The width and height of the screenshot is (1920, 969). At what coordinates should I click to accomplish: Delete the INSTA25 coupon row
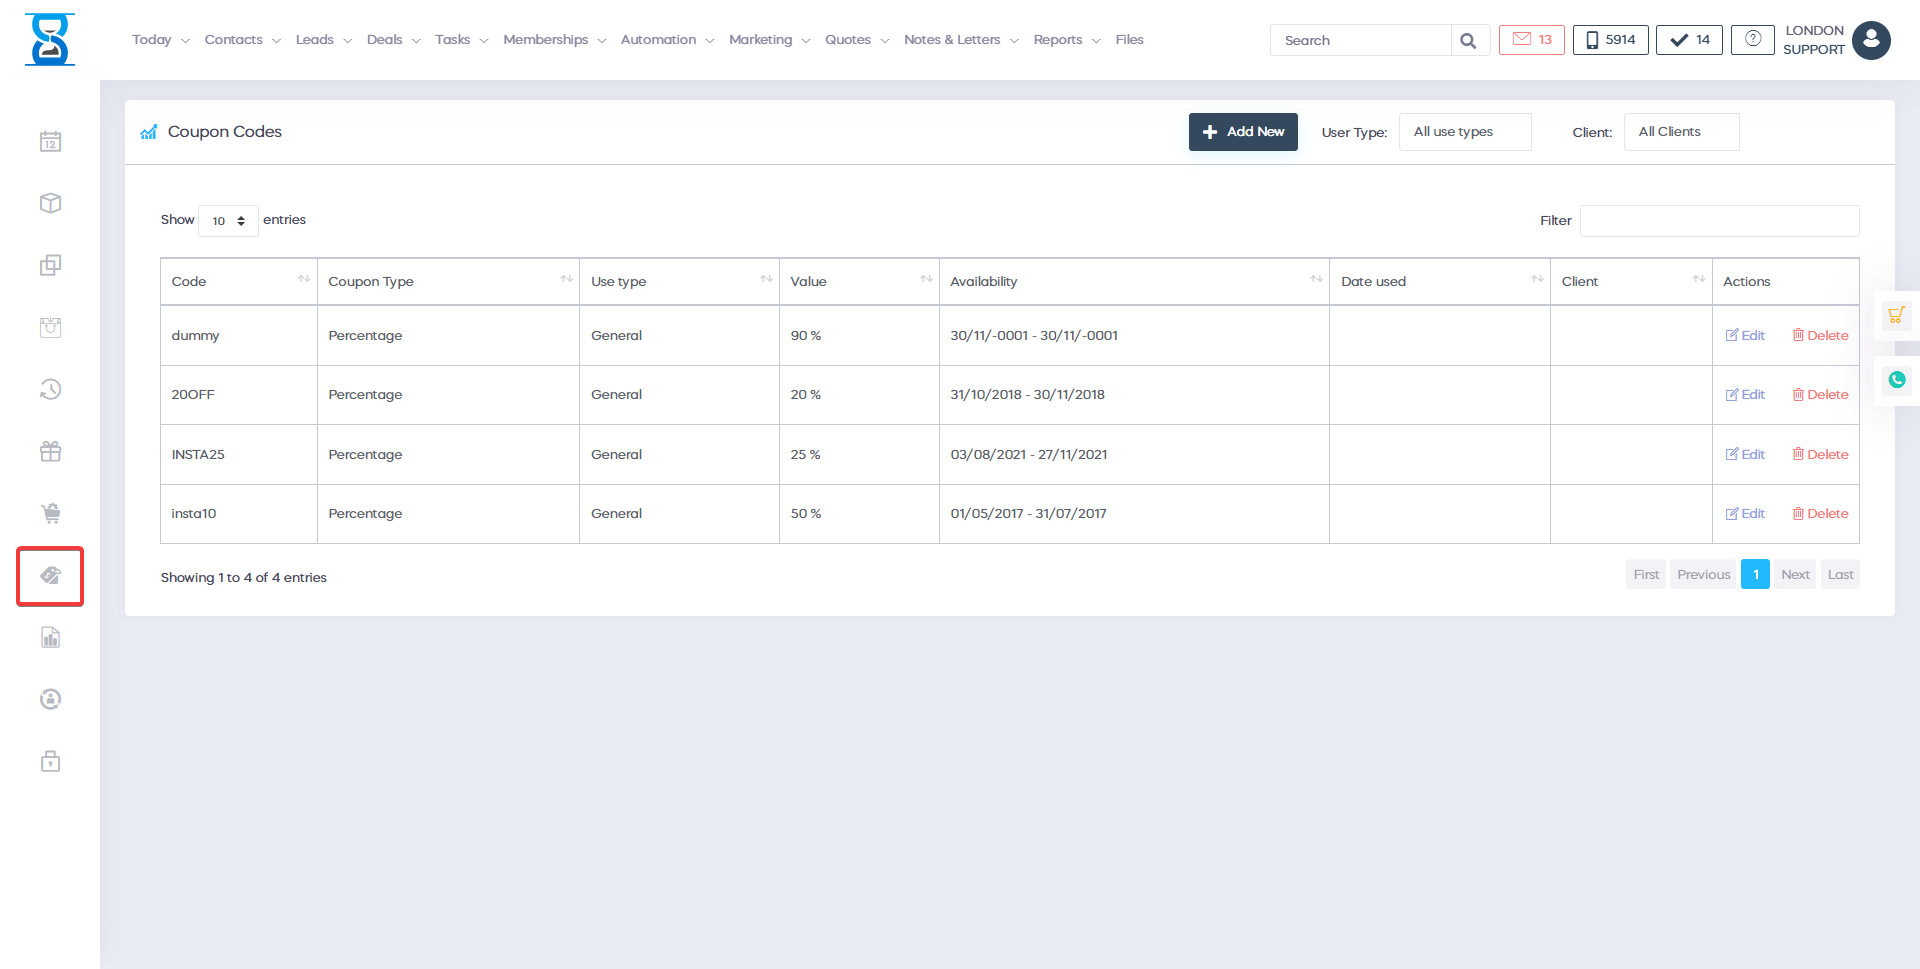tap(1820, 455)
